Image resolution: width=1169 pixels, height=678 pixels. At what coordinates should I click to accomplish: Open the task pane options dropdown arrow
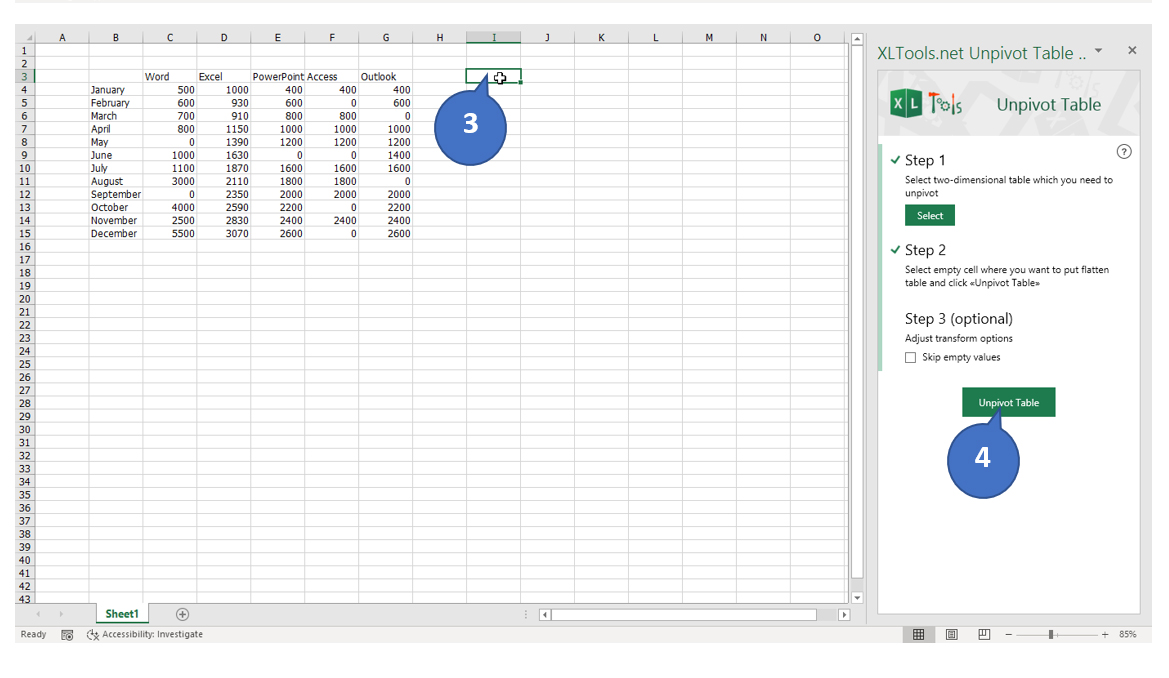point(1098,51)
